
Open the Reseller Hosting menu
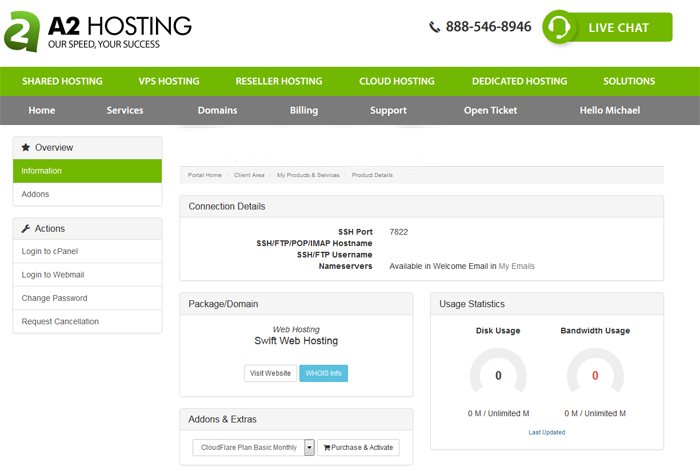(x=279, y=81)
